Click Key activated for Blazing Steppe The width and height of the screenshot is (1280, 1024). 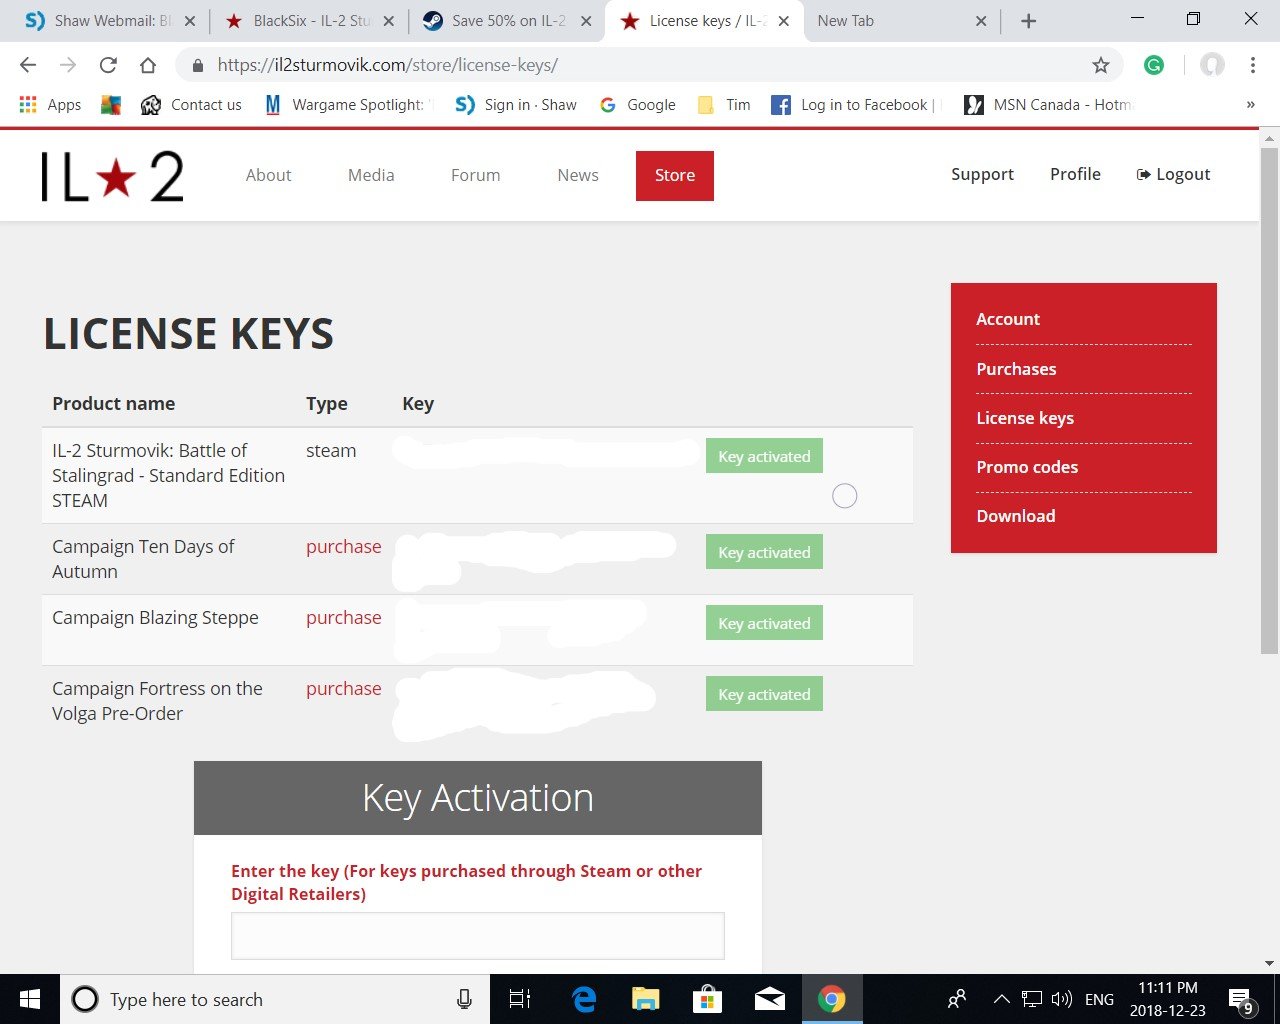[764, 623]
